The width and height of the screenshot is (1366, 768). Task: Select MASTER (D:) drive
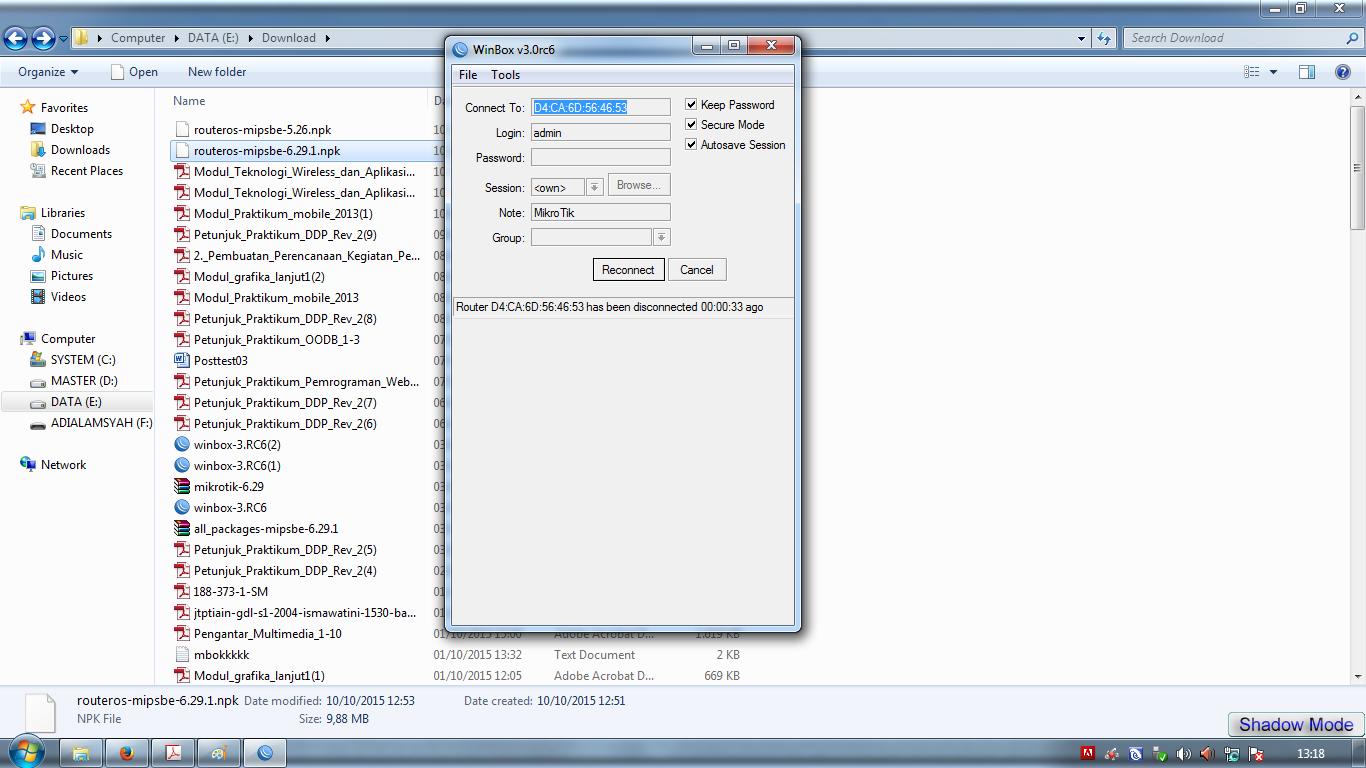click(84, 381)
